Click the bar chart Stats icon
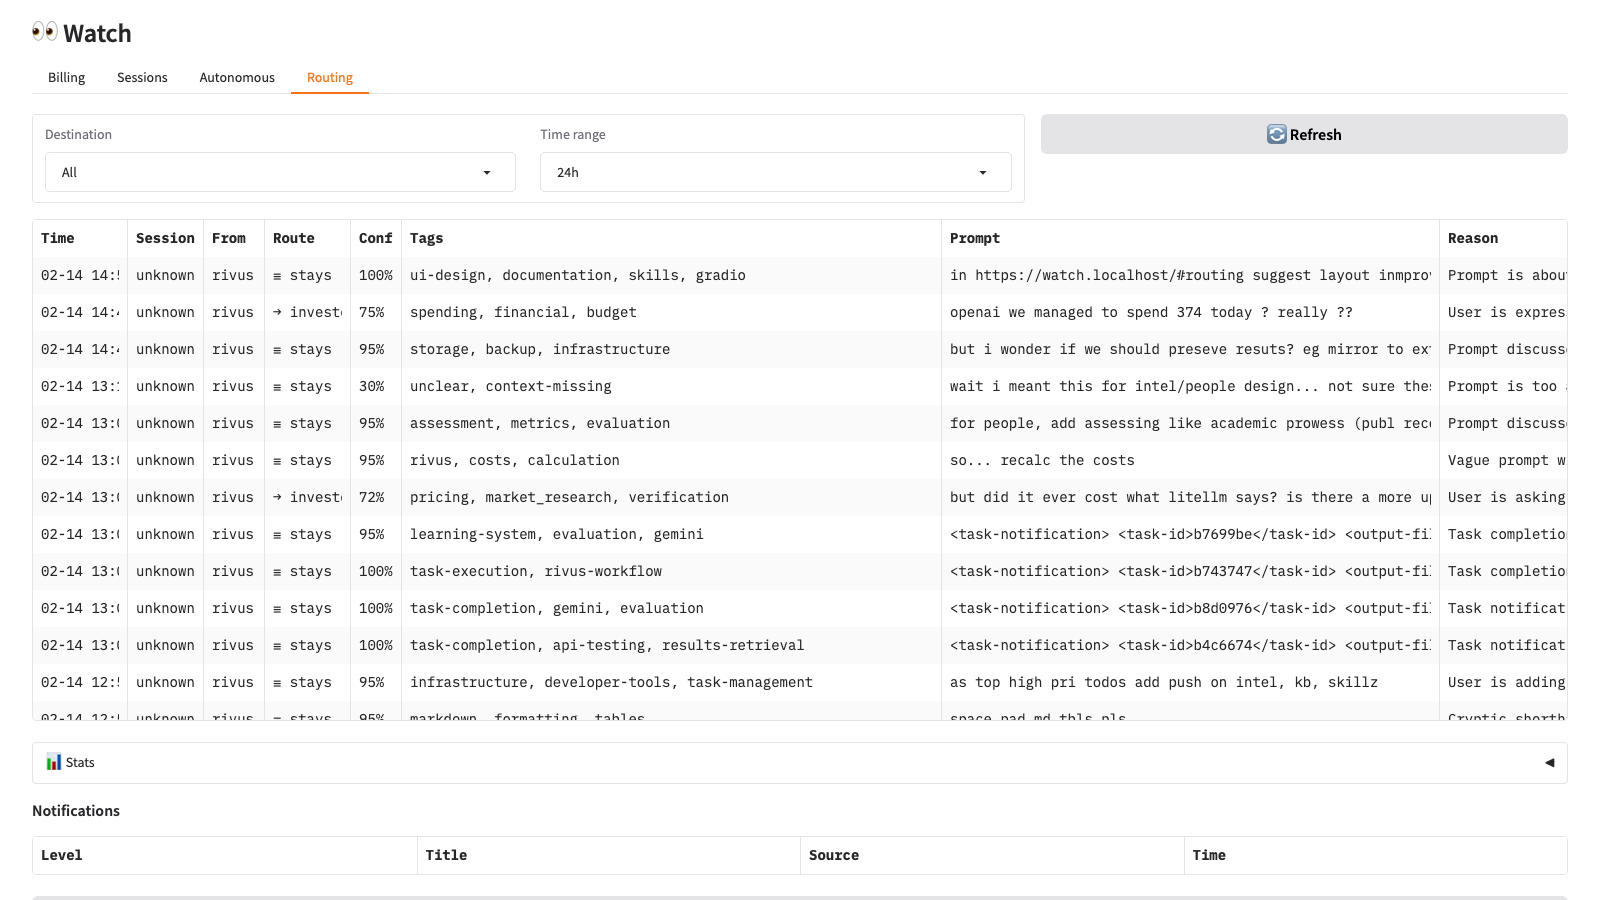 pos(54,762)
